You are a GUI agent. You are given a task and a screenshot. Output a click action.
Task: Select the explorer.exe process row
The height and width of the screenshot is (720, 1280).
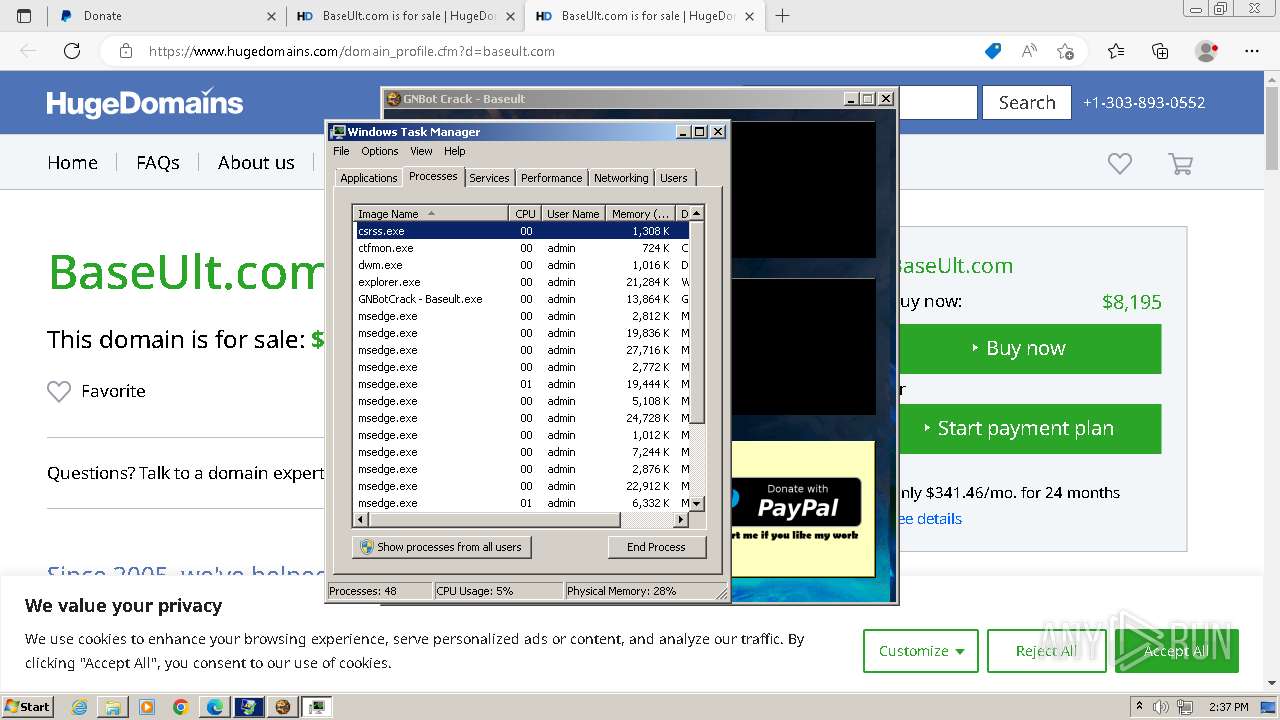coord(521,282)
